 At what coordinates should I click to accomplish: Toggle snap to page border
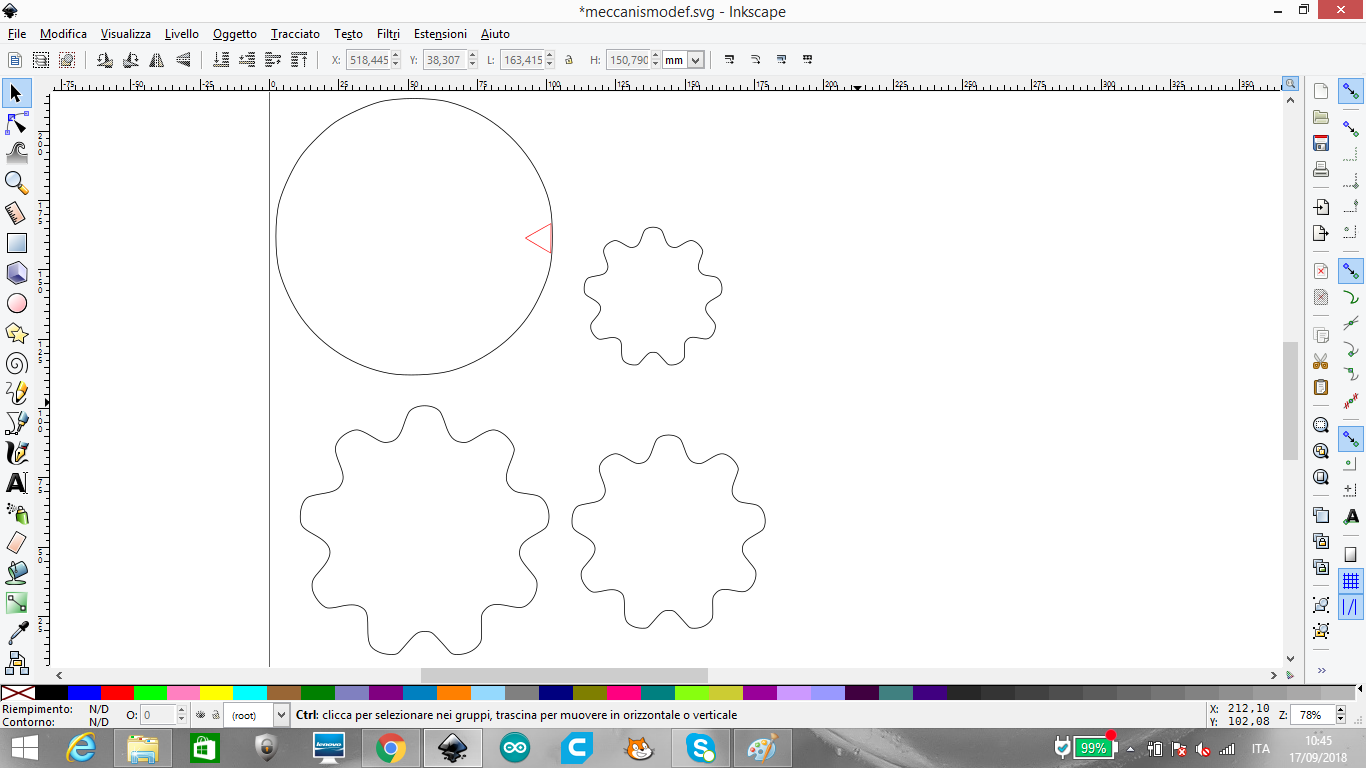[1351, 555]
